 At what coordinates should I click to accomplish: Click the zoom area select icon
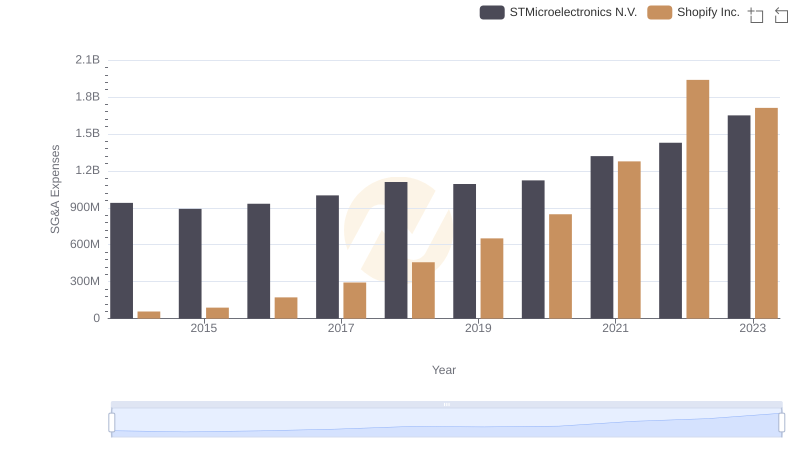(756, 15)
